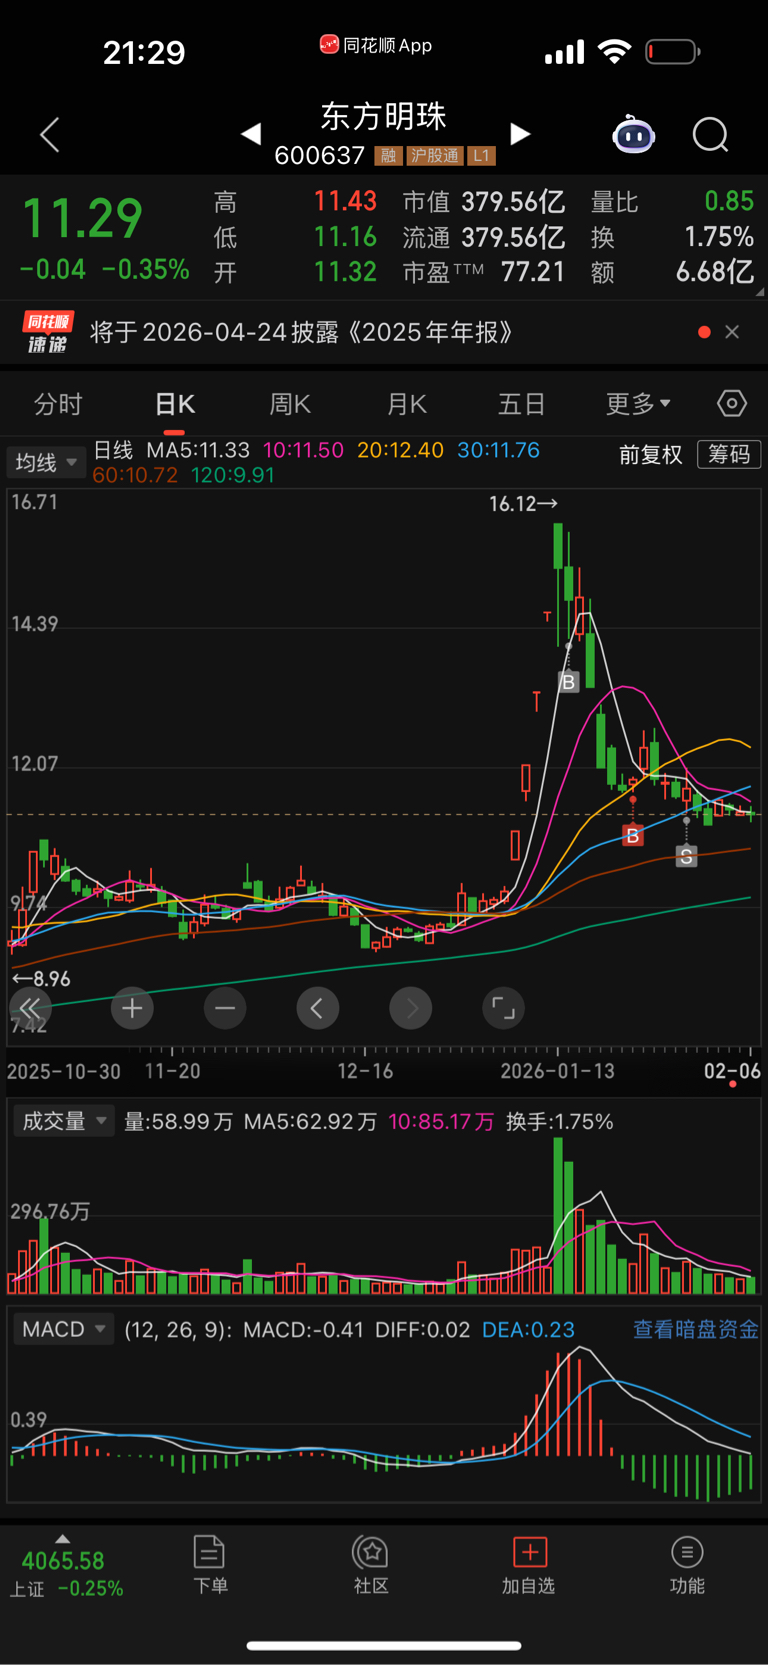Expand the 更多 periods dropdown
The width and height of the screenshot is (768, 1665).
[x=638, y=404]
